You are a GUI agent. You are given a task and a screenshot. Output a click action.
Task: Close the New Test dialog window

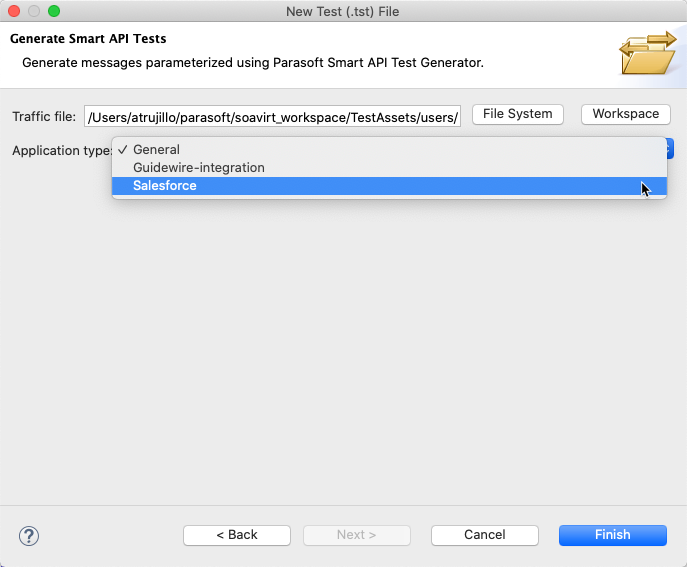tap(14, 11)
